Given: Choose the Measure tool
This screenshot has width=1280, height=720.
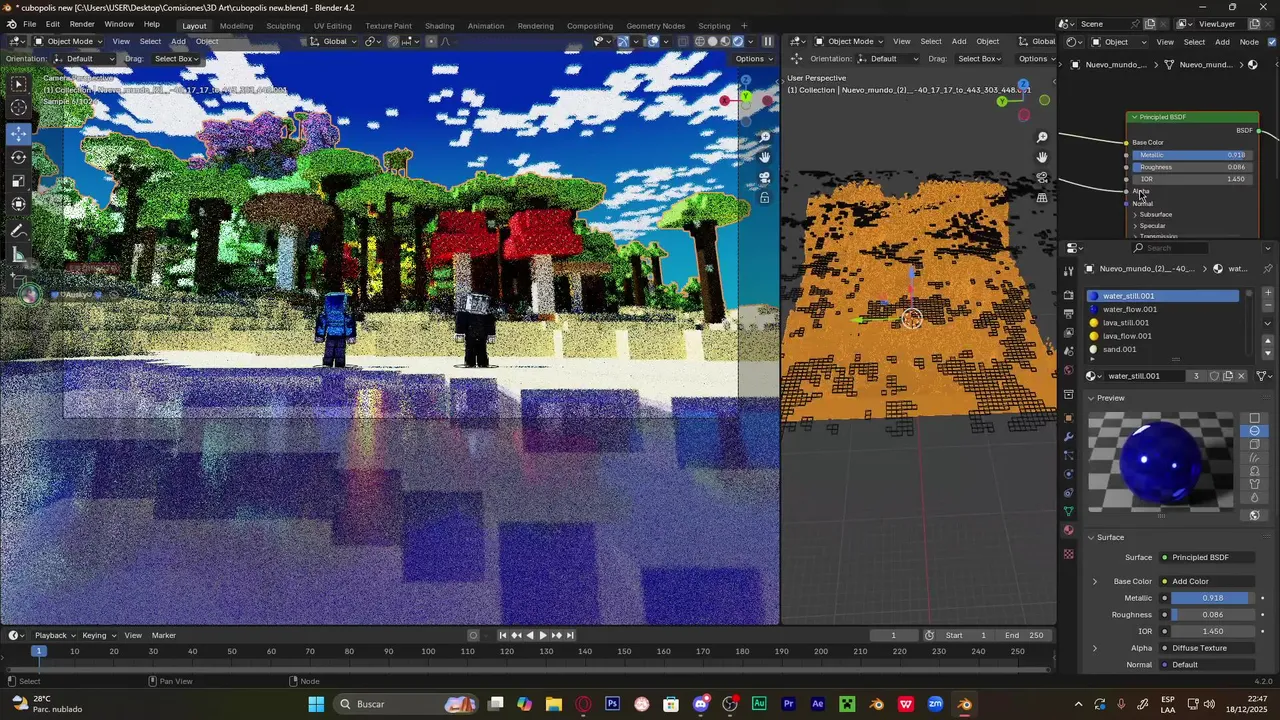Looking at the screenshot, I should [19, 255].
